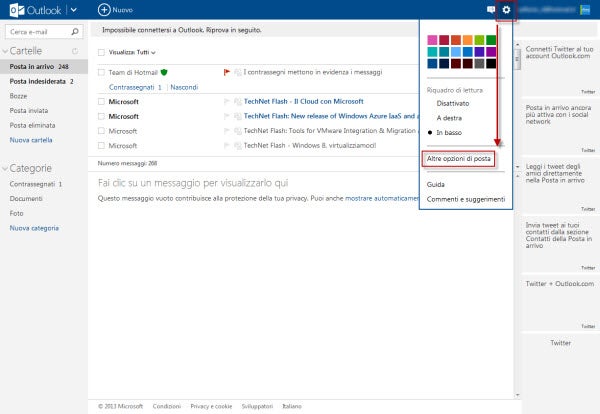The image size is (600, 414).
Task: Open Bozze folder
Action: click(18, 96)
